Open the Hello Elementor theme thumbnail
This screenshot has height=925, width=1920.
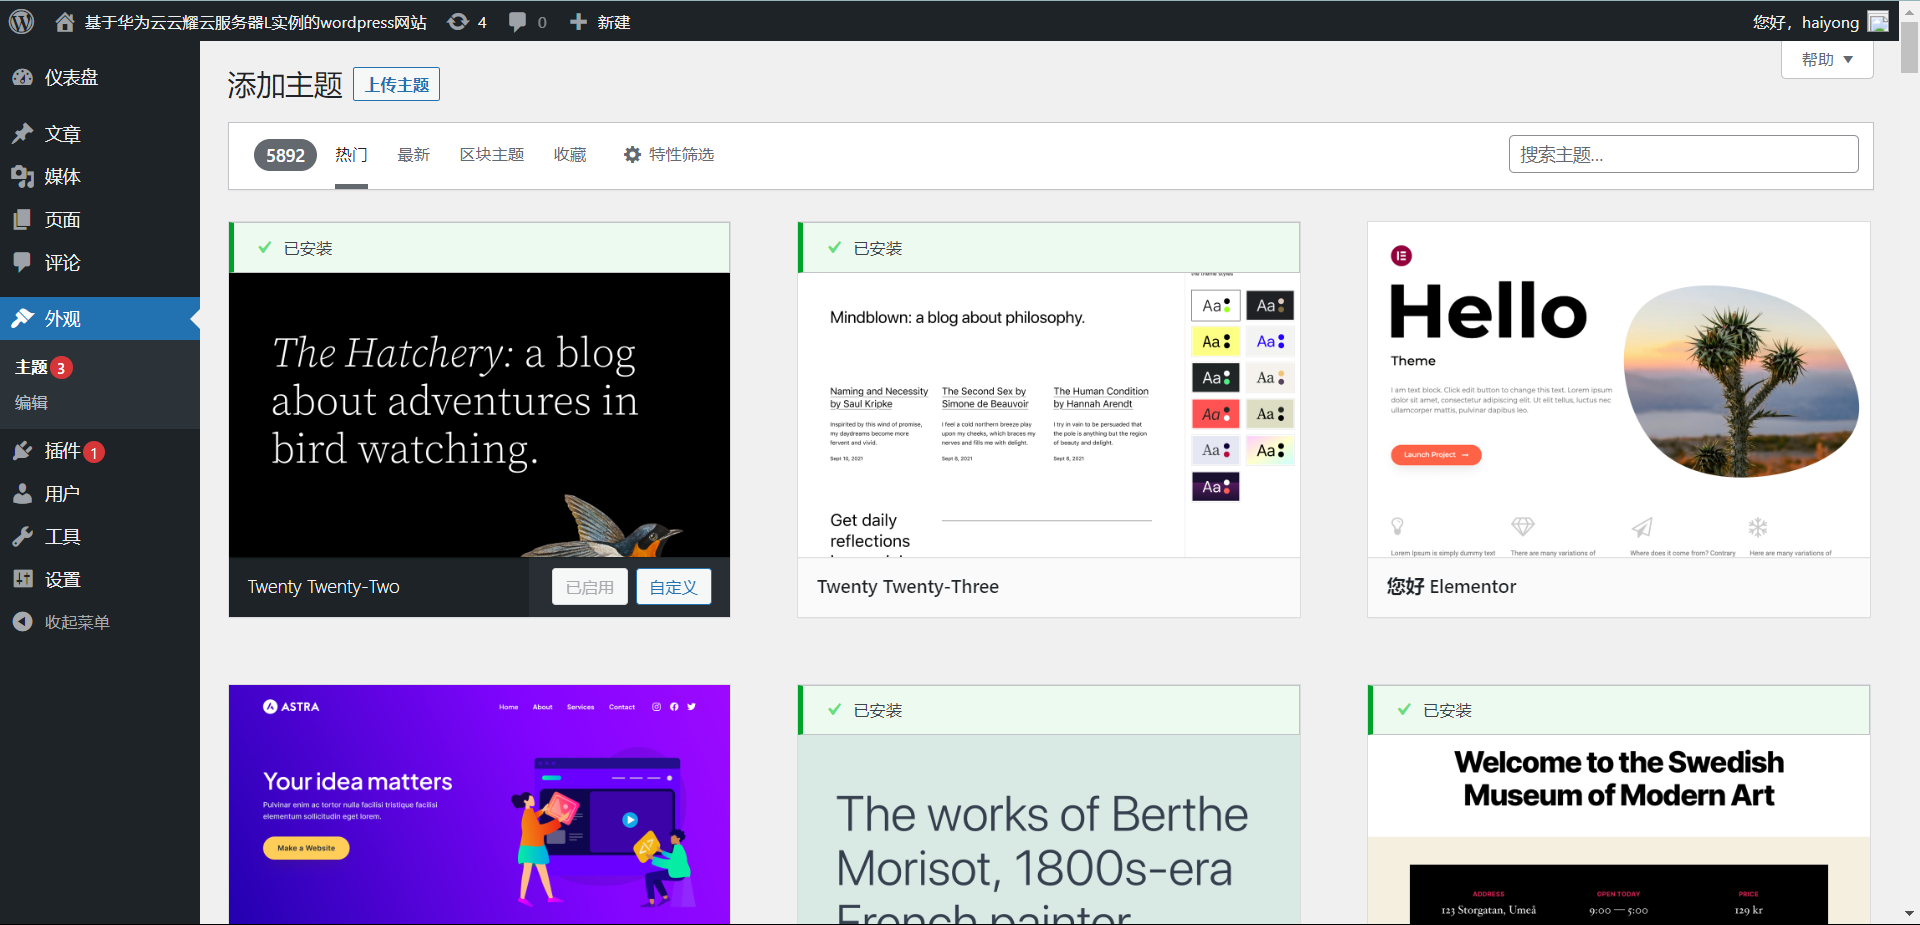(x=1619, y=390)
